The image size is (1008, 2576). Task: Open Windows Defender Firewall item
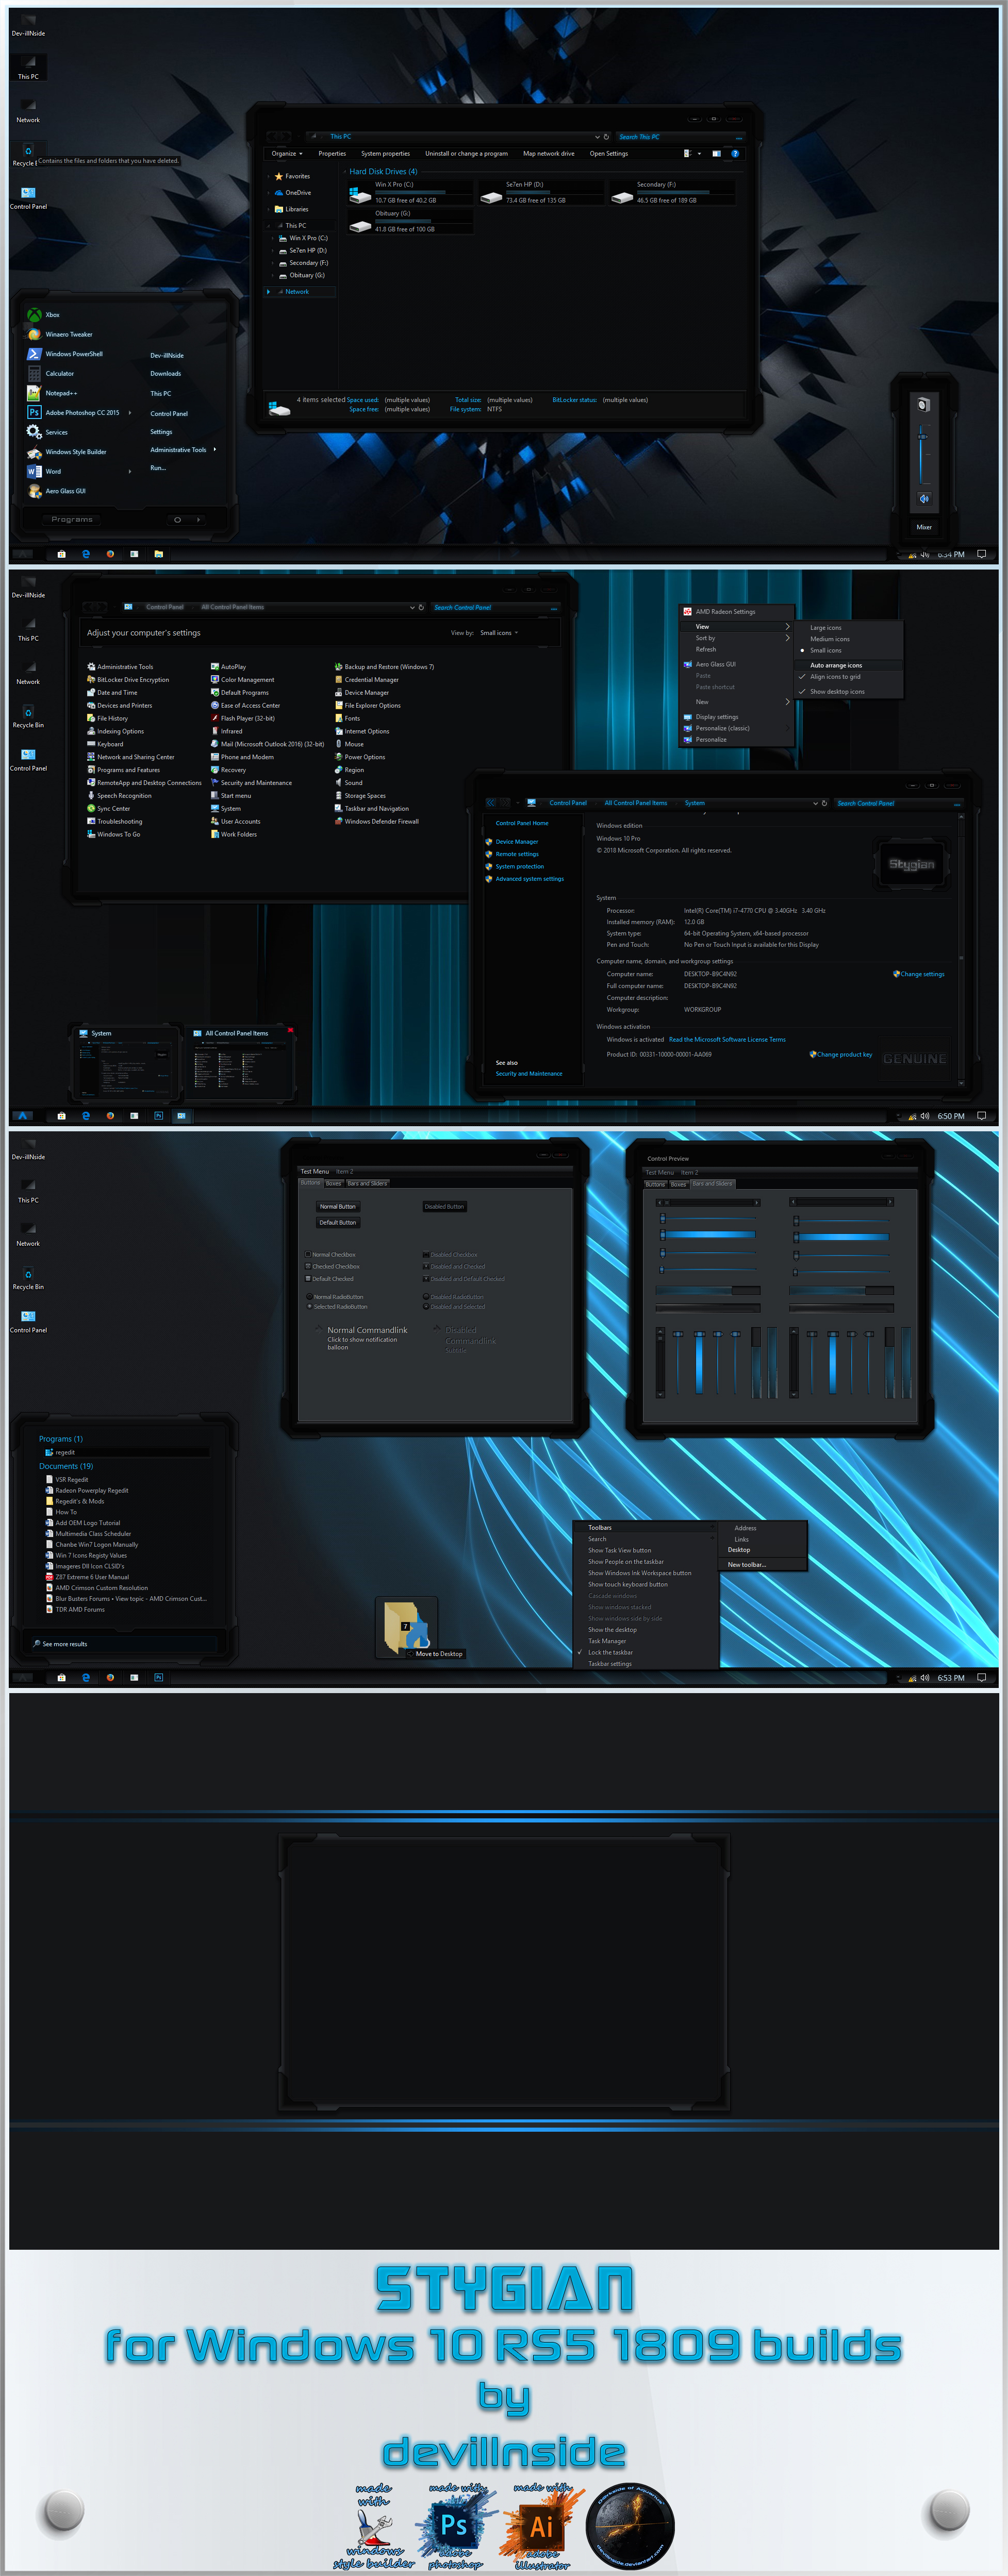pyautogui.click(x=376, y=821)
